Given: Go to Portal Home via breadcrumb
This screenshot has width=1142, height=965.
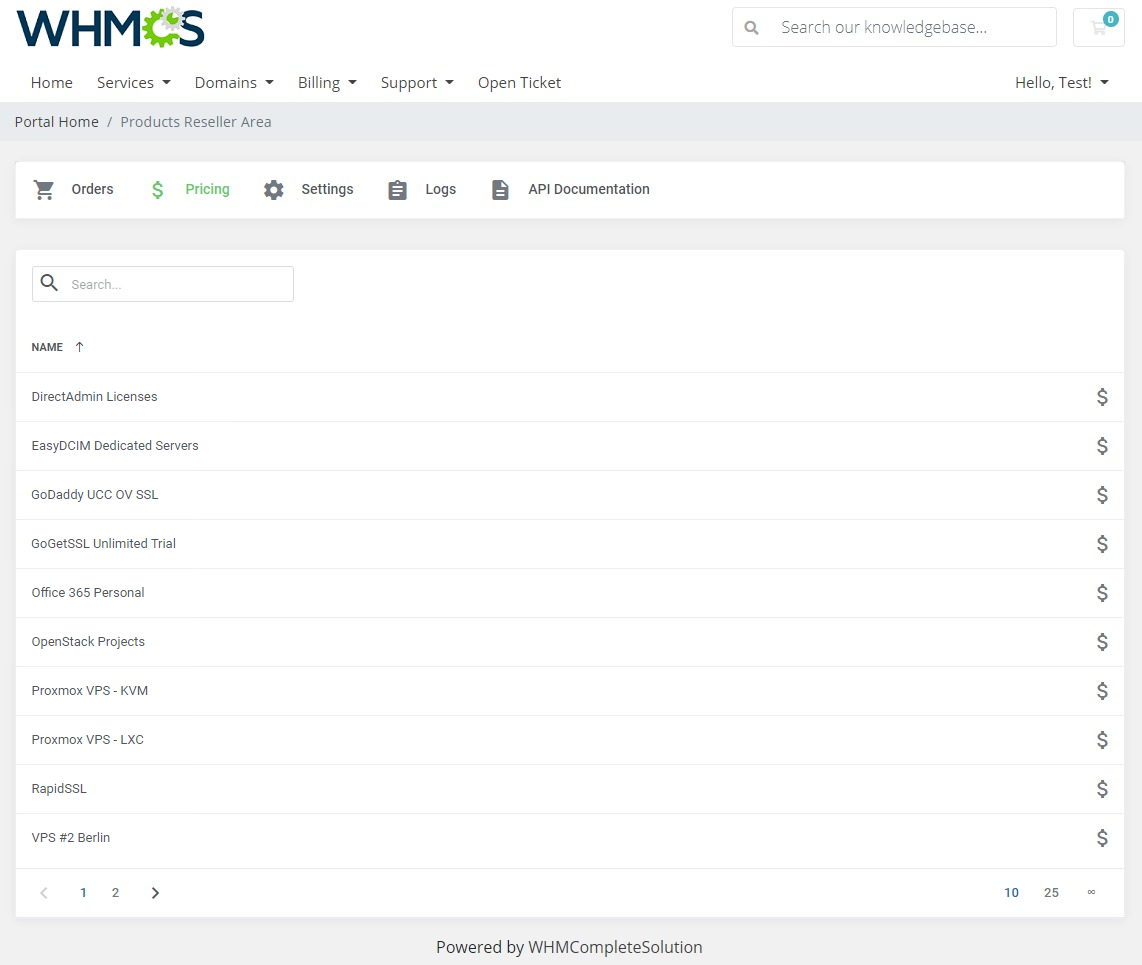Looking at the screenshot, I should pyautogui.click(x=56, y=121).
